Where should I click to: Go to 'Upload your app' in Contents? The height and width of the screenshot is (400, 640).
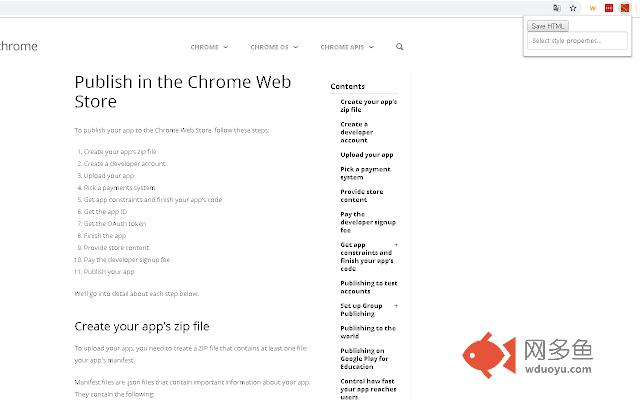click(366, 155)
